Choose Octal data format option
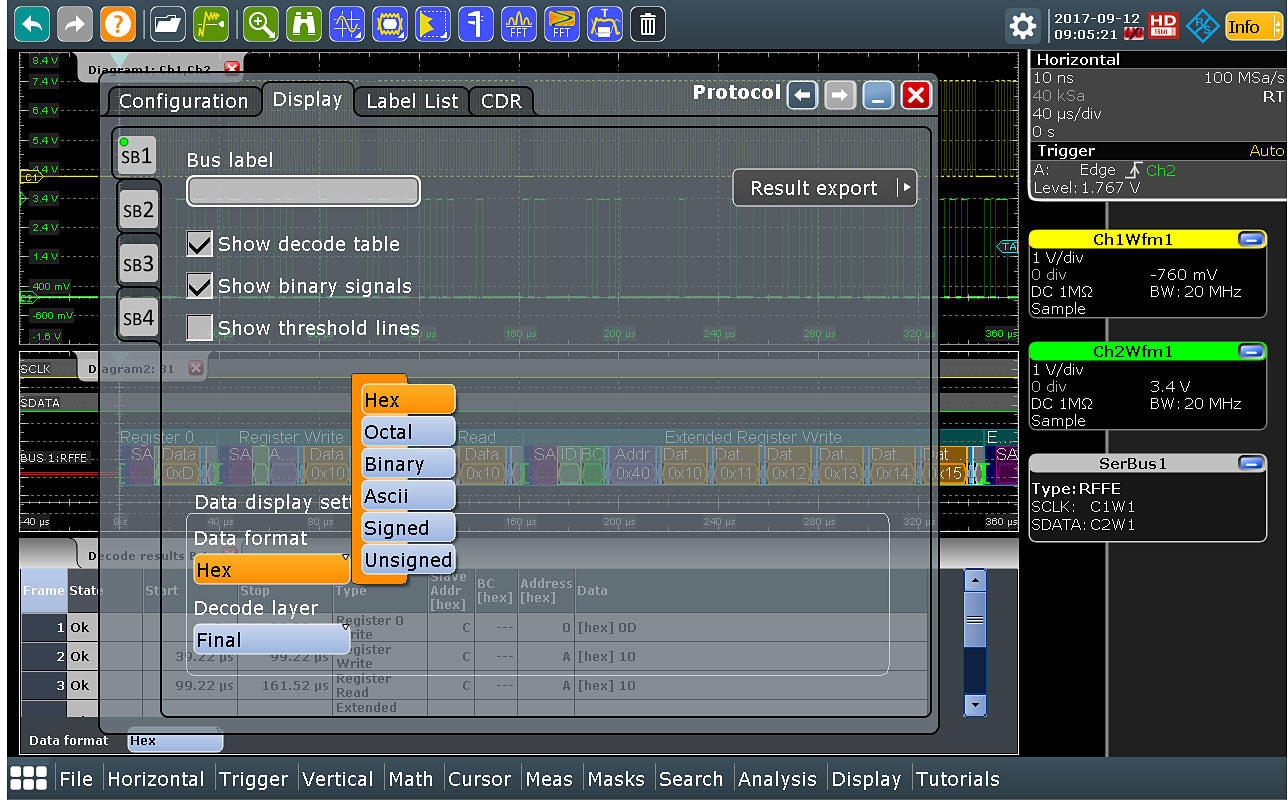 tap(408, 432)
